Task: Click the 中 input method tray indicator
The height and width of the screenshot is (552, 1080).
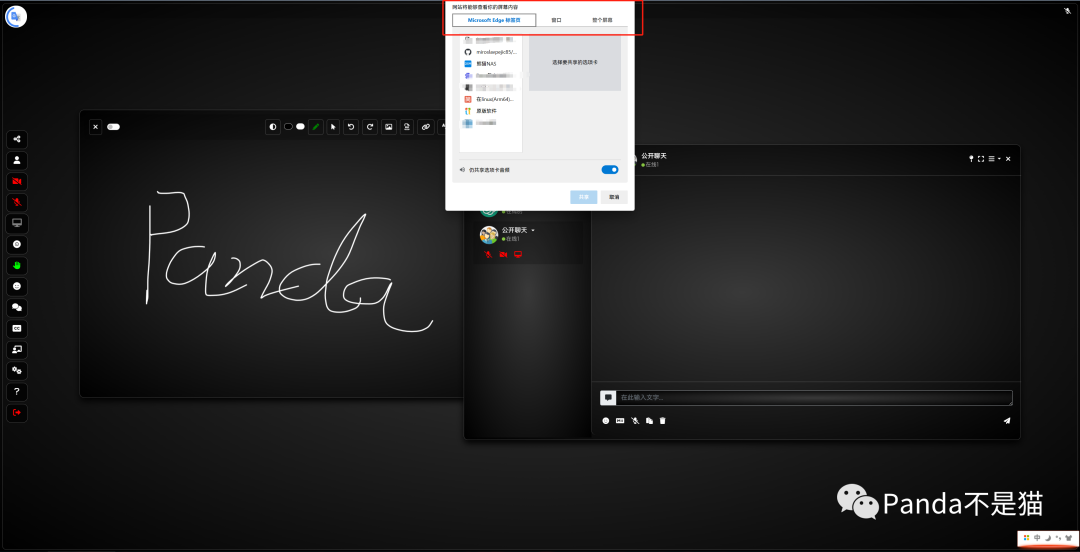Action: 1037,538
